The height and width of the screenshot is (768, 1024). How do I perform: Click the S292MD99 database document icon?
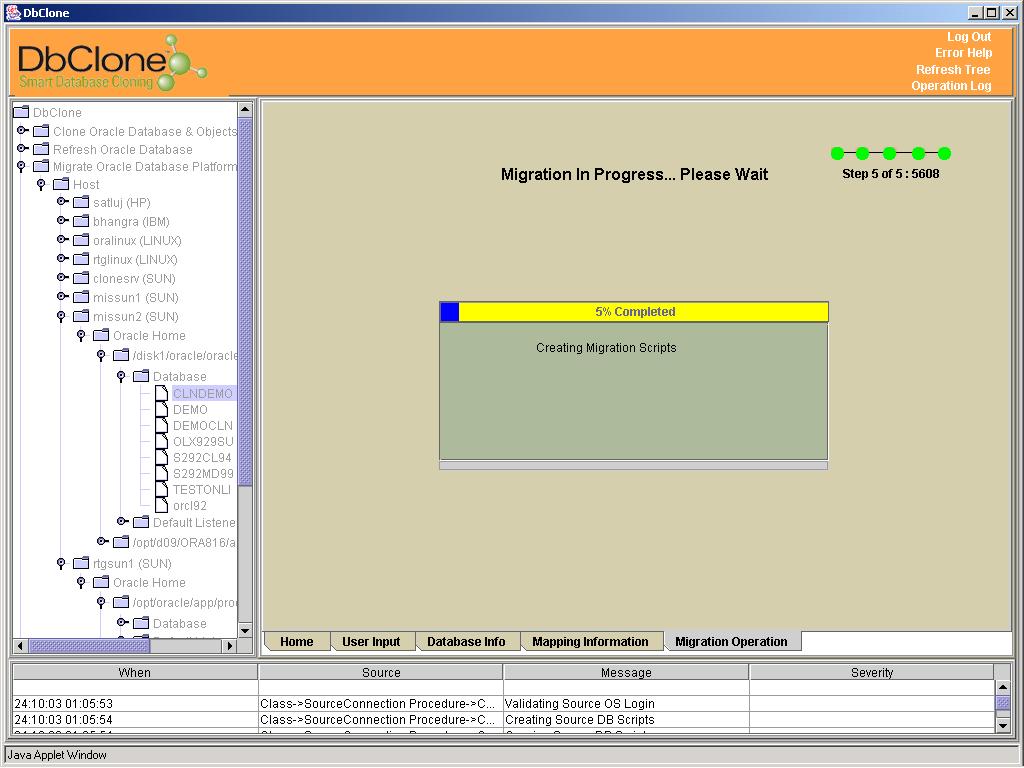161,473
